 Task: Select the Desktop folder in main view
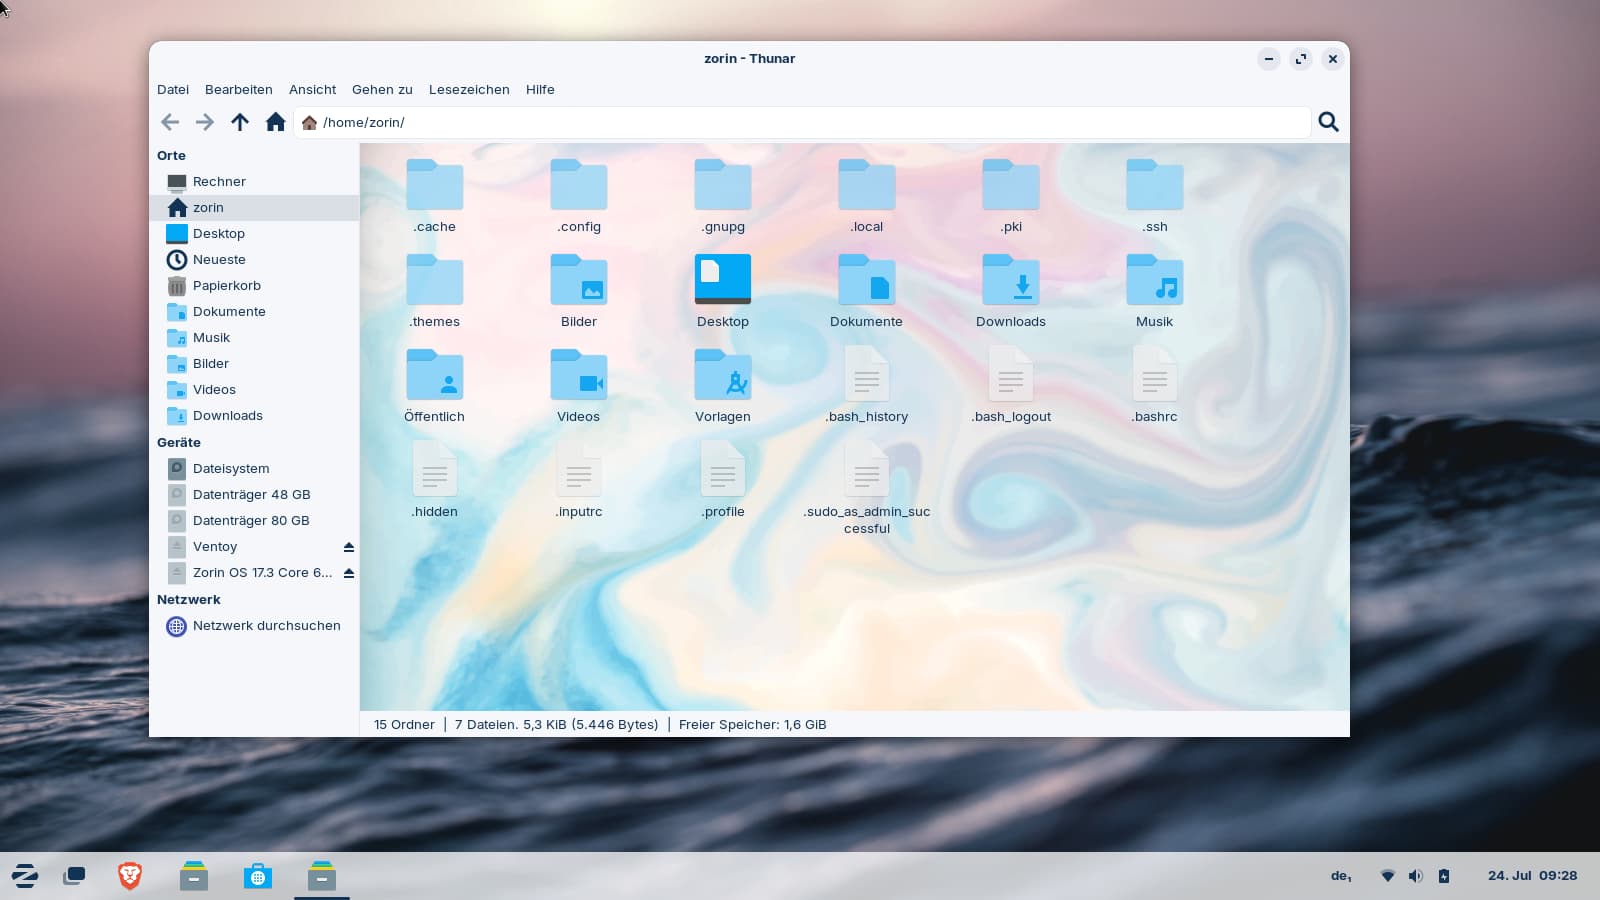[723, 291]
